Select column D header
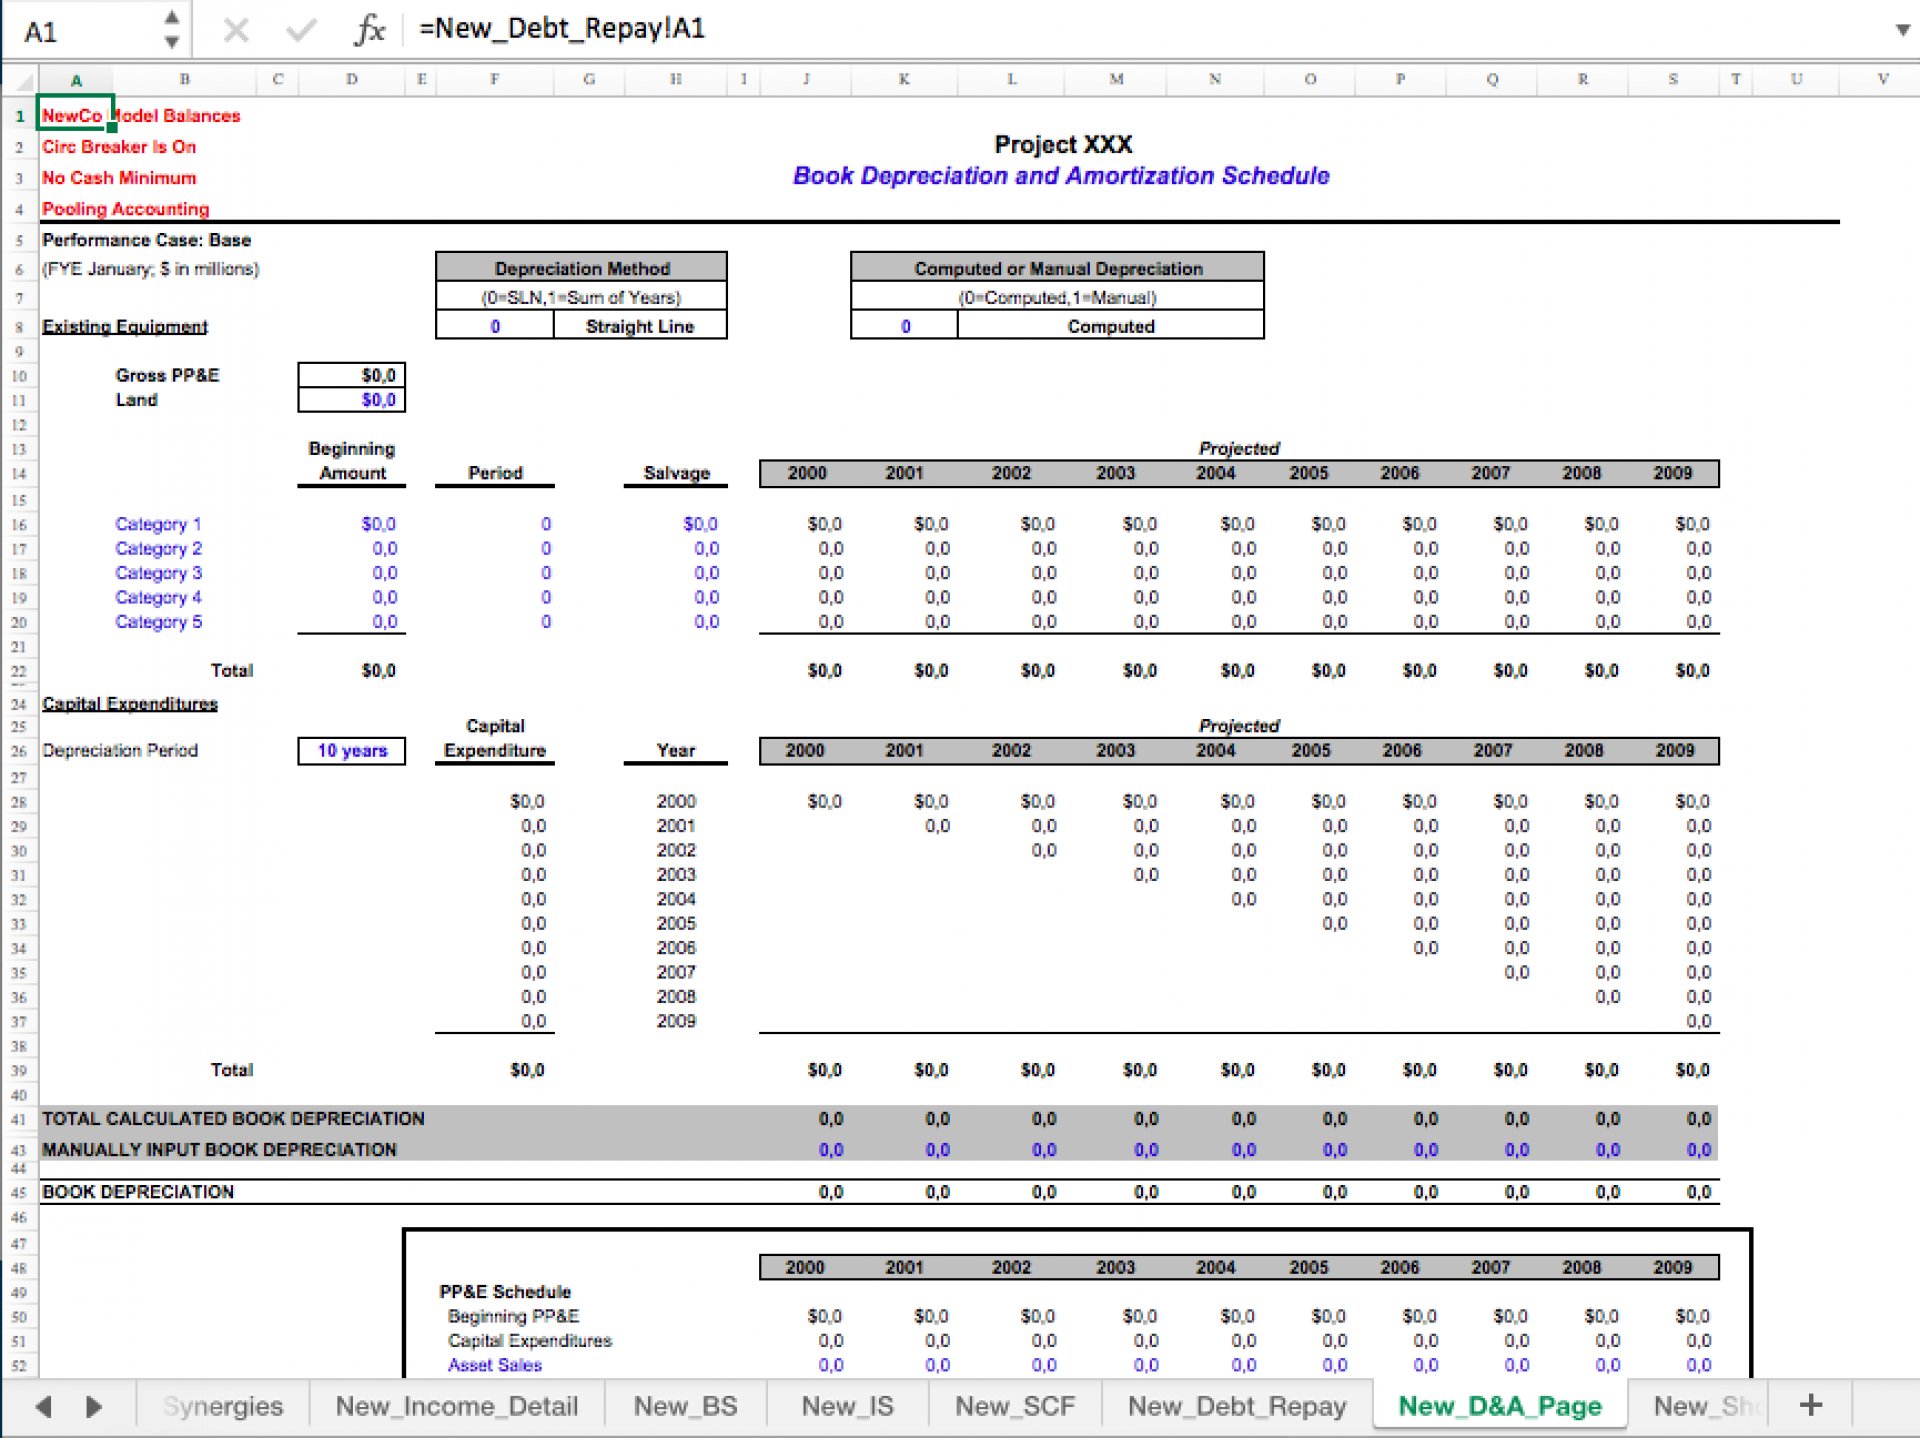This screenshot has width=1920, height=1438. 352,79
